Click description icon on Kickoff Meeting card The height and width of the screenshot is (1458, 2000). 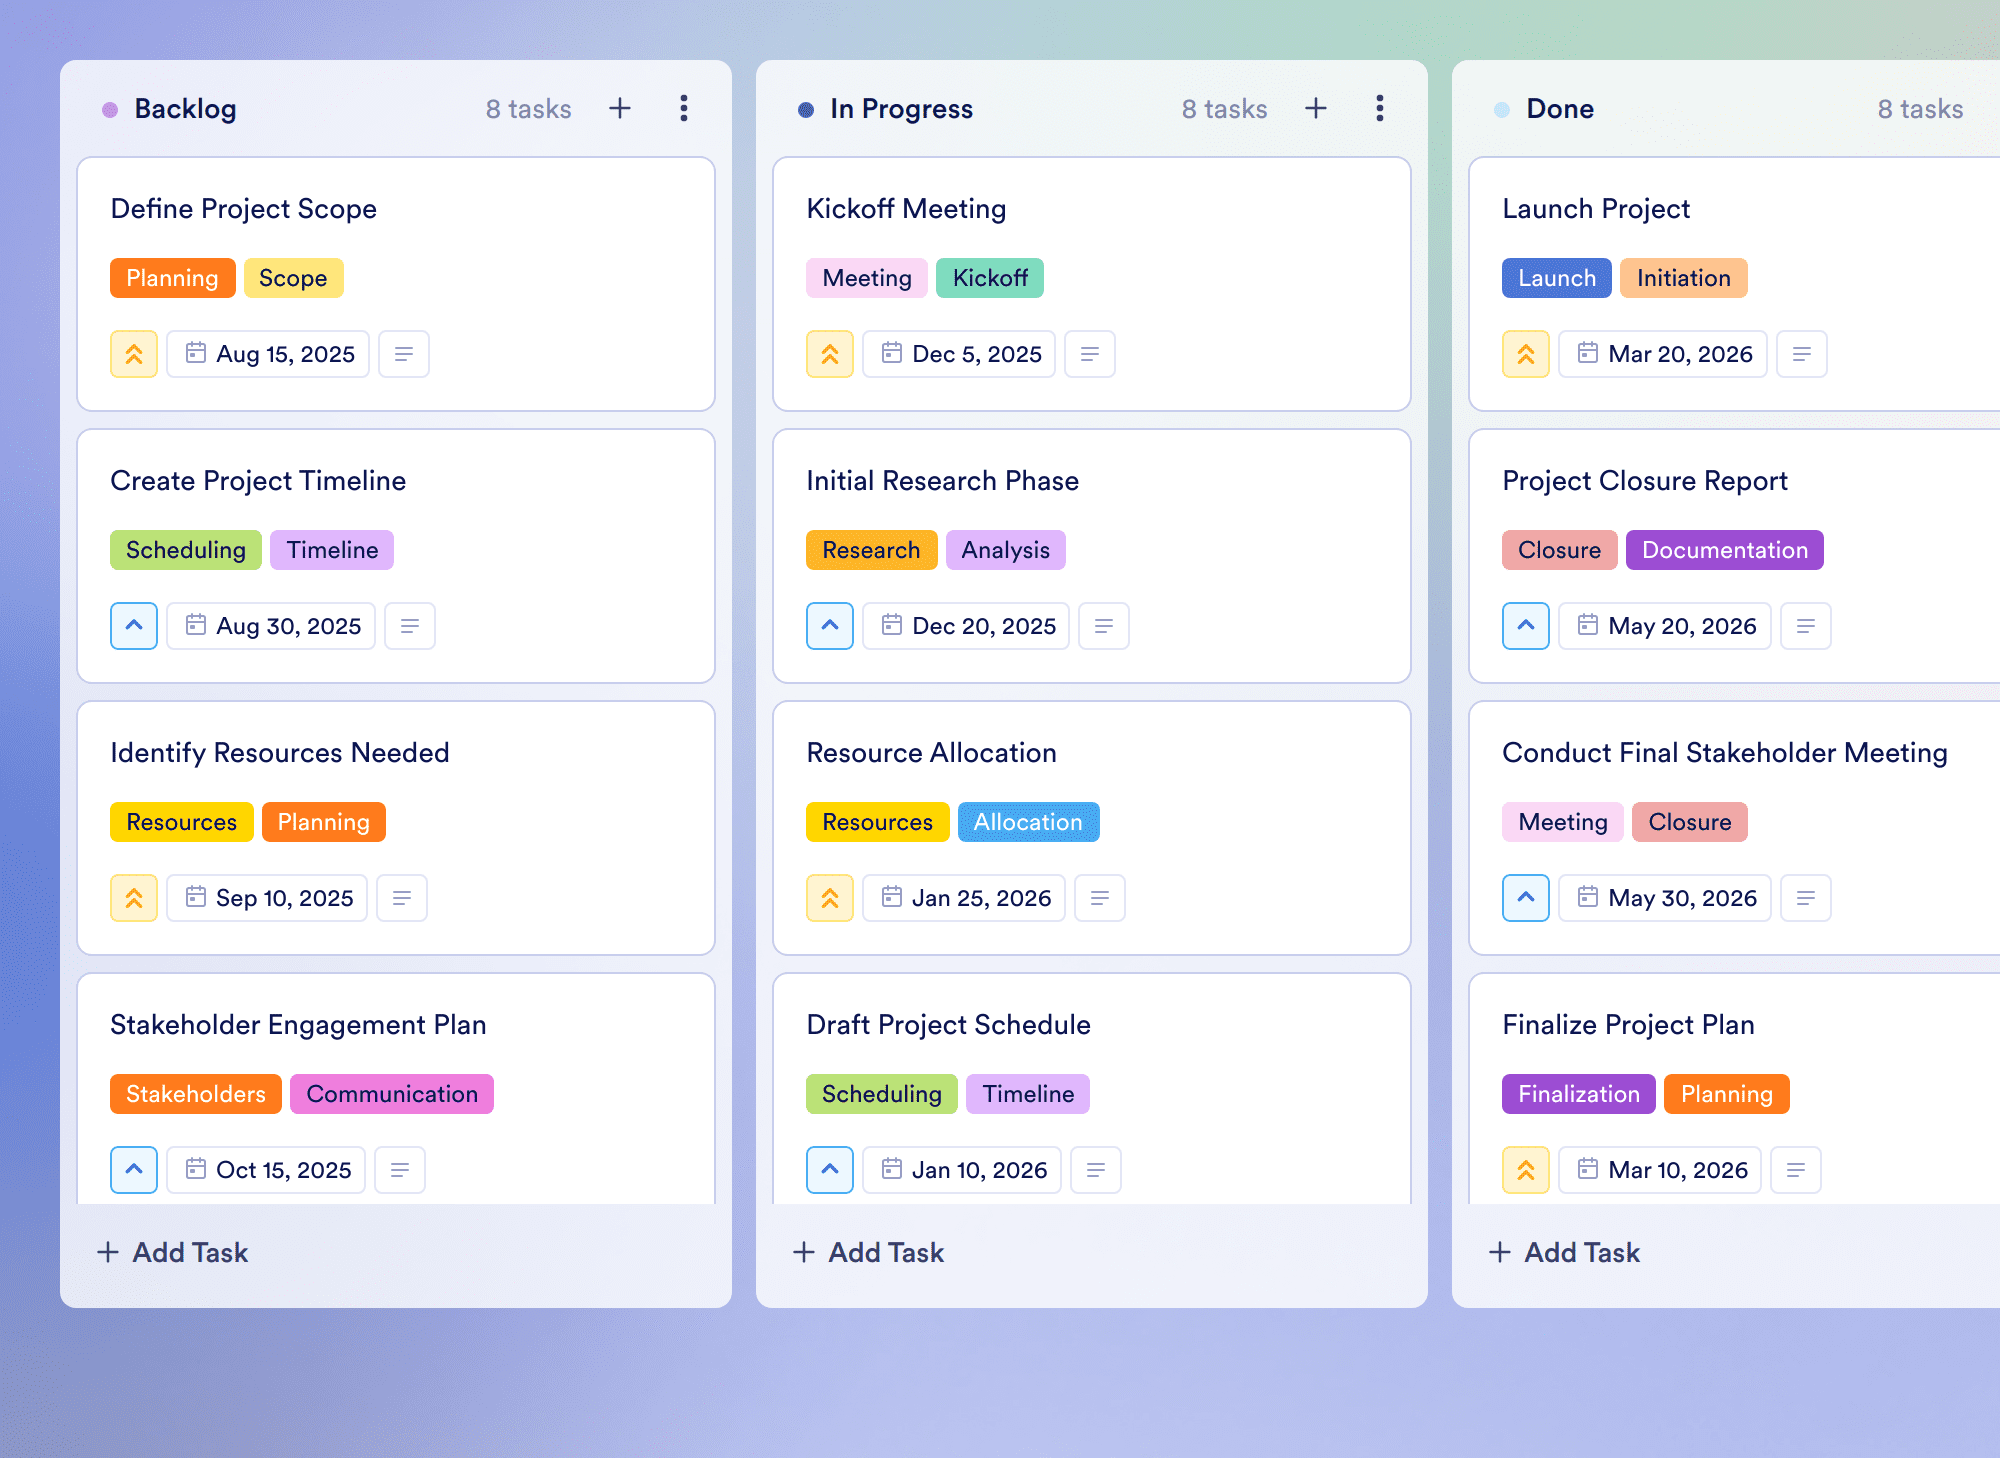(x=1090, y=354)
